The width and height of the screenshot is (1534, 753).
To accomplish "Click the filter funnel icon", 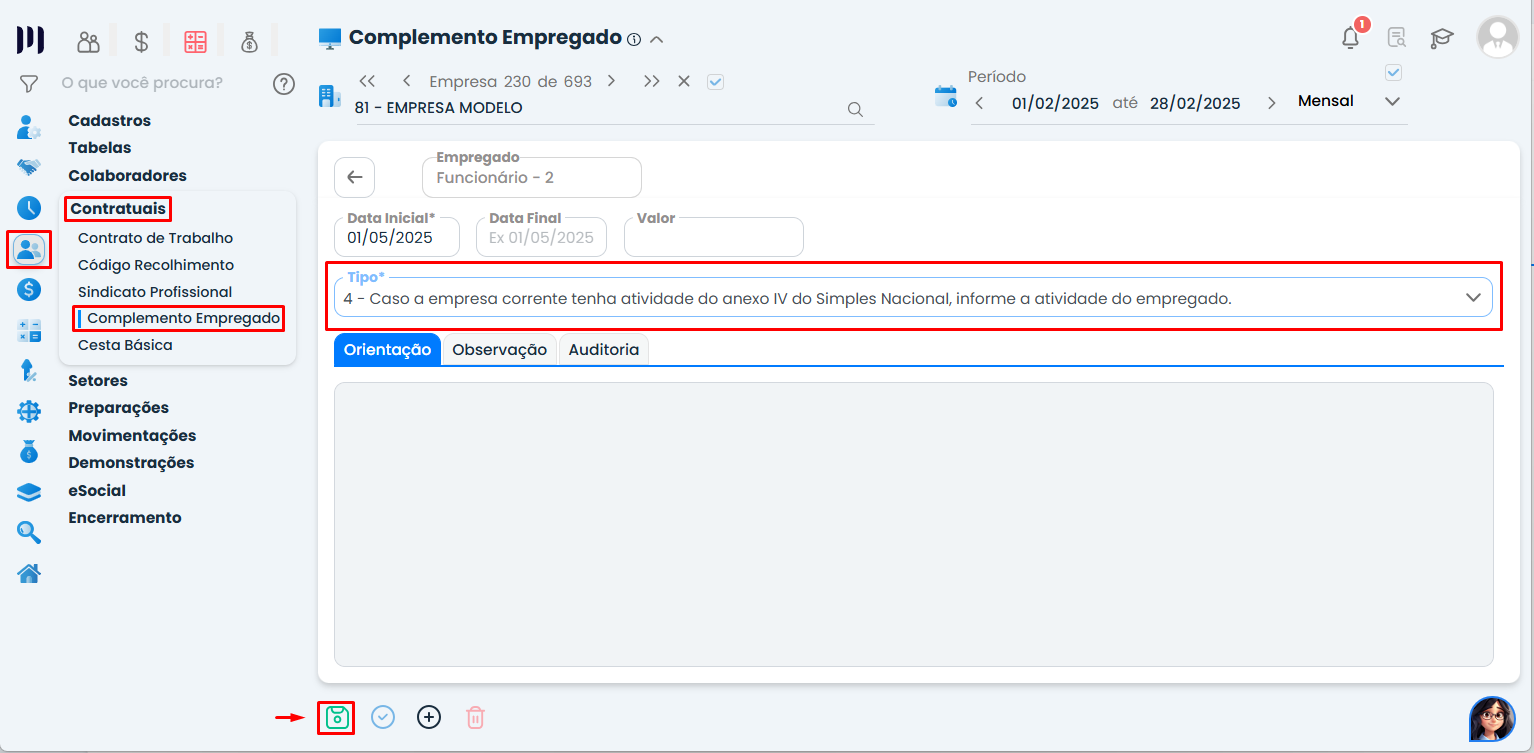I will (29, 84).
